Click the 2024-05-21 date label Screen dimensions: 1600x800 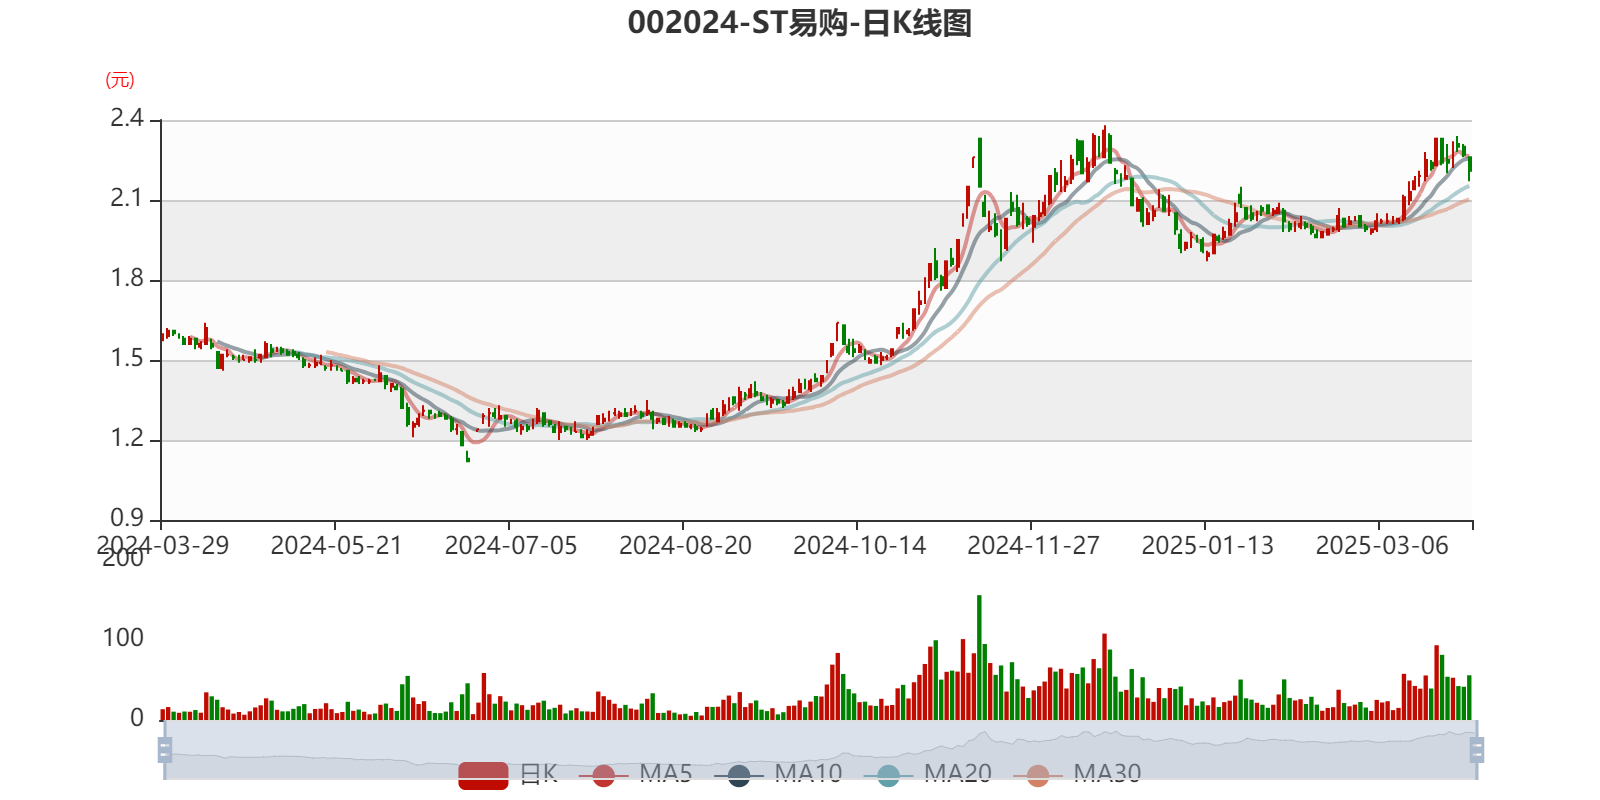point(336,546)
